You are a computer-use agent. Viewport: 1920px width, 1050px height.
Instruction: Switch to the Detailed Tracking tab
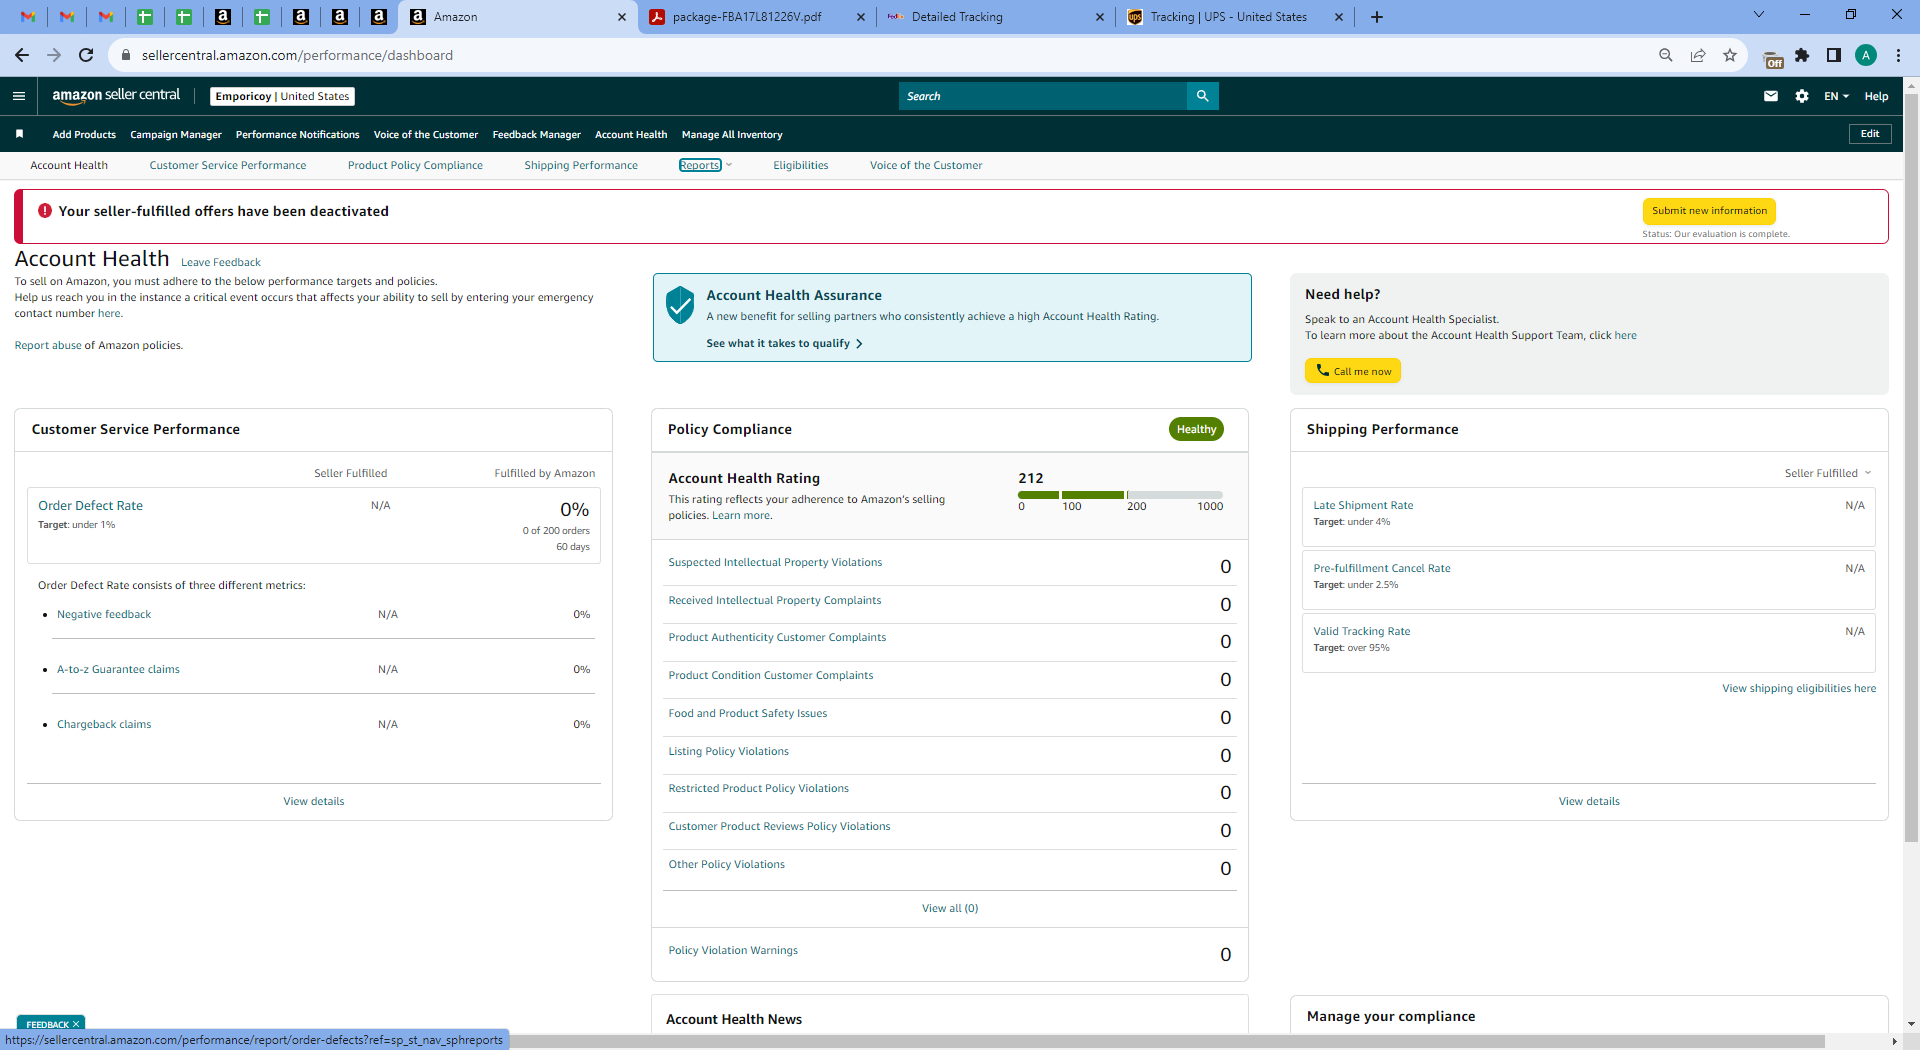pyautogui.click(x=996, y=17)
